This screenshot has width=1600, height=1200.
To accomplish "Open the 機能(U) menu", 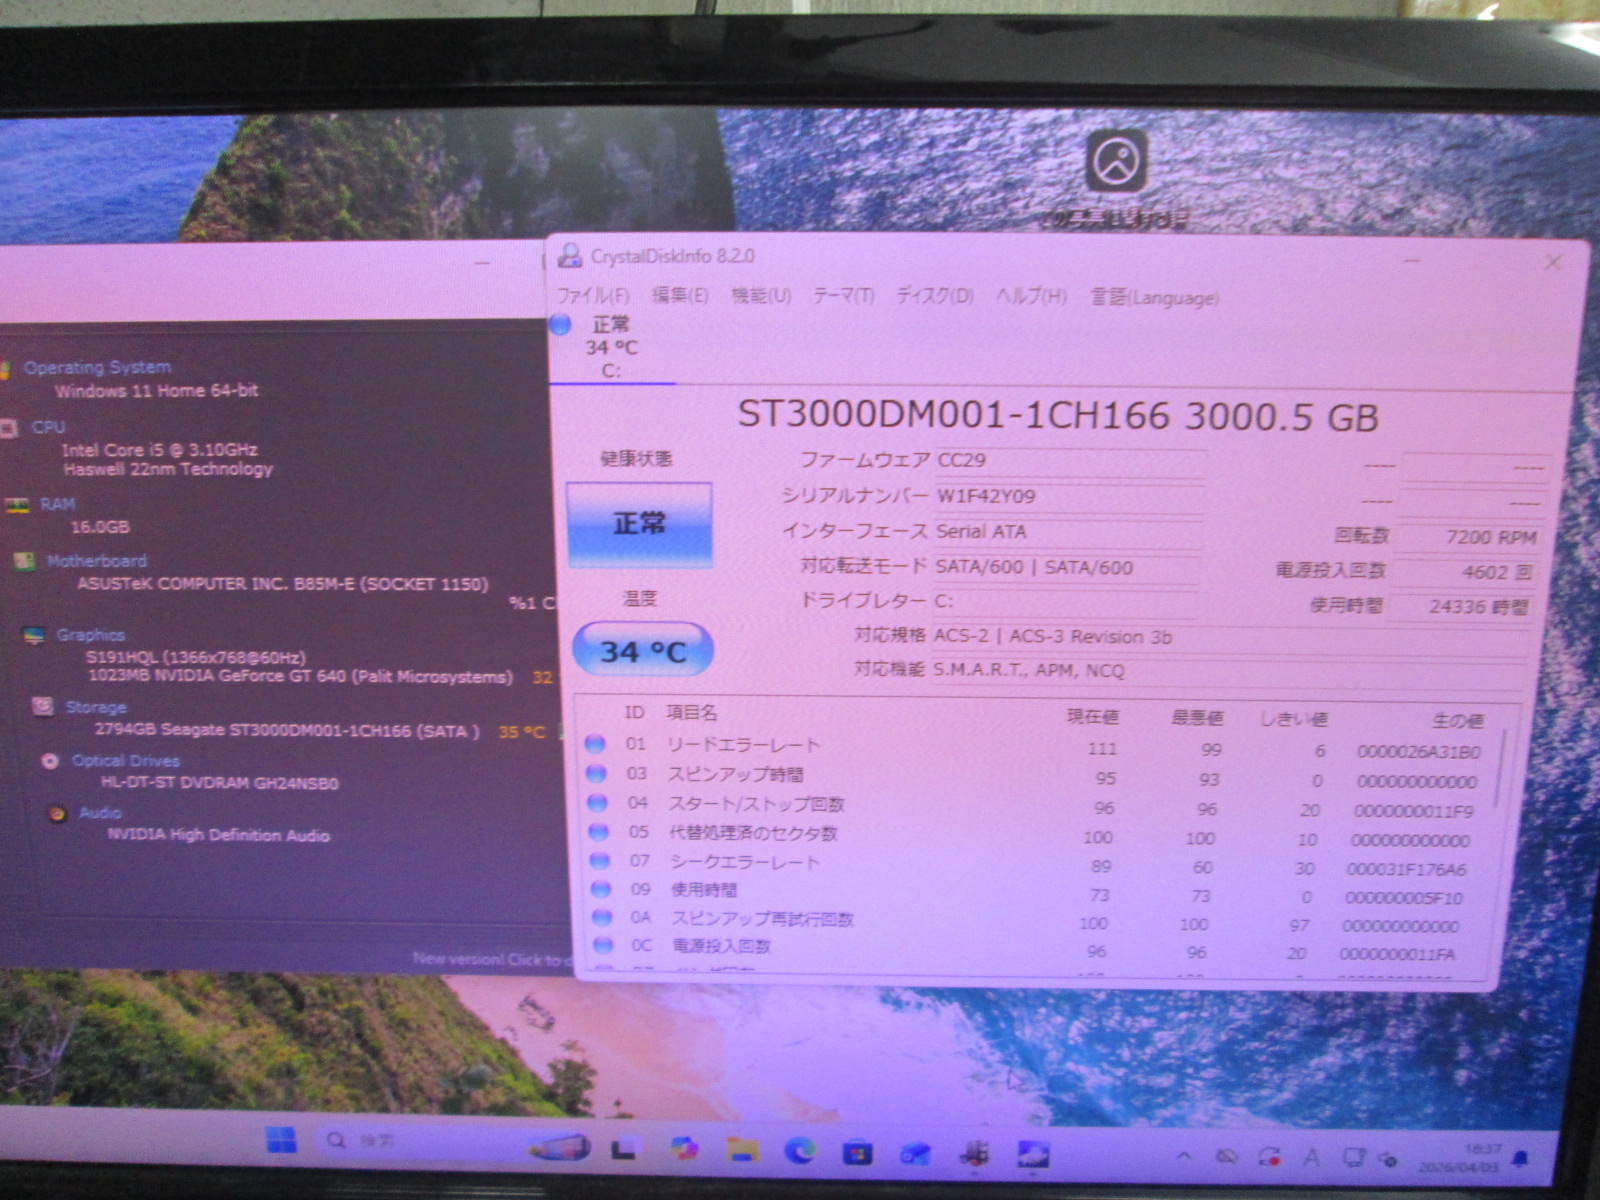I will [x=761, y=296].
